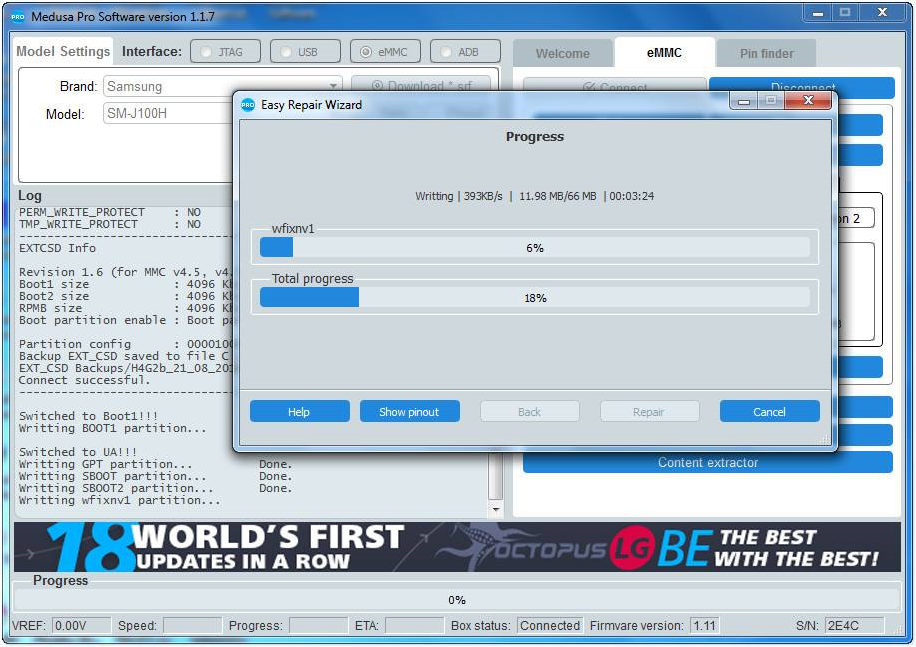The height and width of the screenshot is (647, 916).
Task: Click log line 'PERM_WRITE_PROTECT : NO'
Action: (110, 212)
